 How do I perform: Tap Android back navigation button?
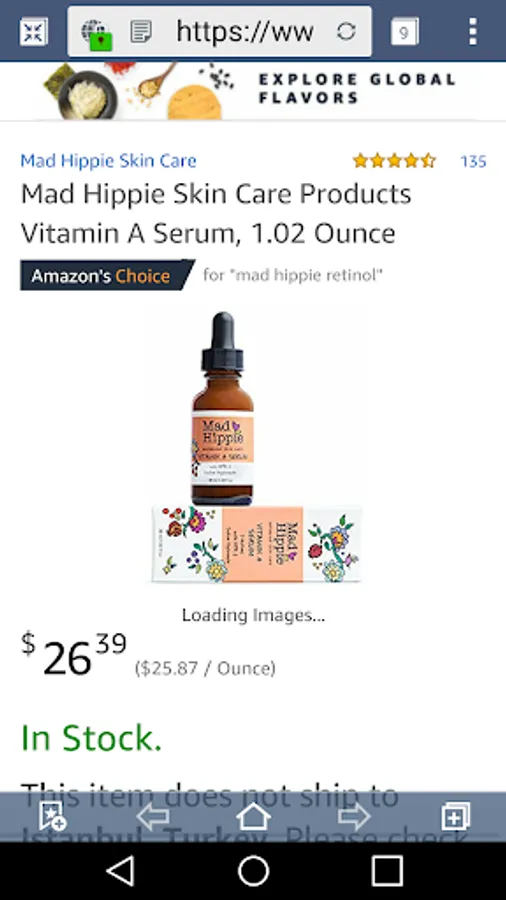[121, 871]
